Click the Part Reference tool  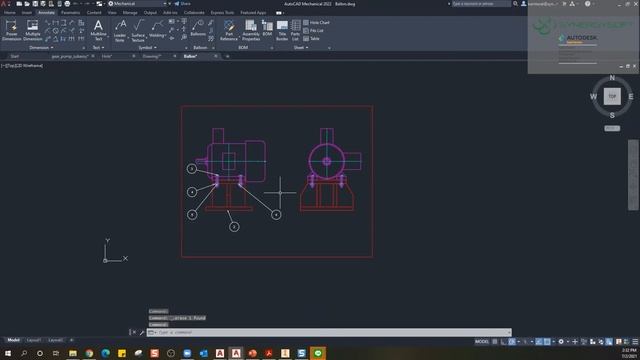coord(229,30)
